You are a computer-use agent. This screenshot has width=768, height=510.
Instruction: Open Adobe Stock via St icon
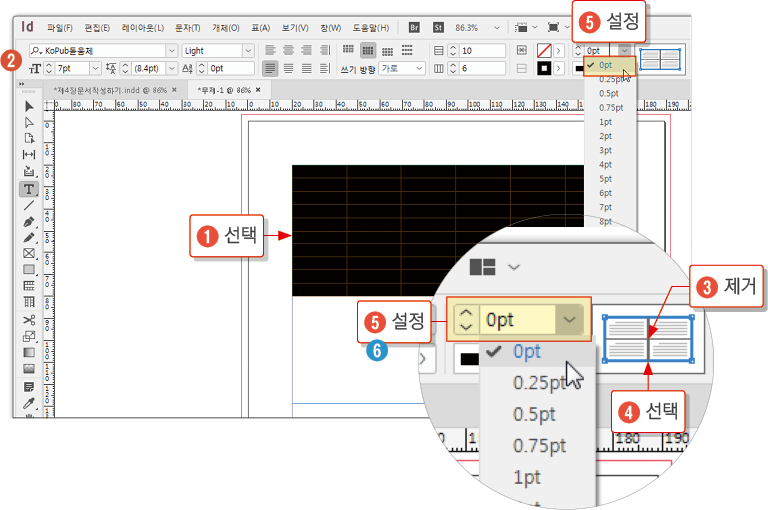point(438,27)
